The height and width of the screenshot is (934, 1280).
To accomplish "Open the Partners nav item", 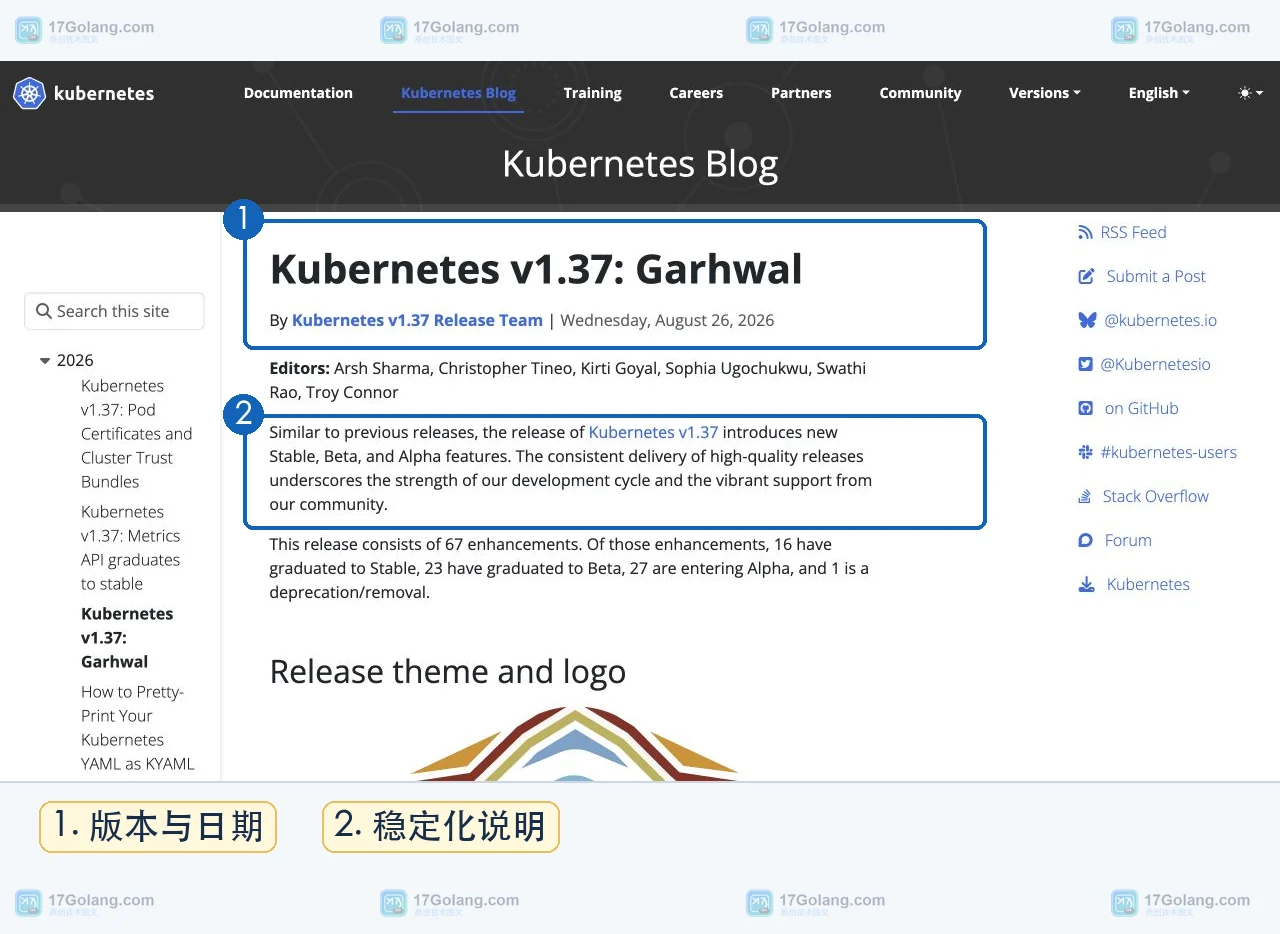I will [801, 93].
